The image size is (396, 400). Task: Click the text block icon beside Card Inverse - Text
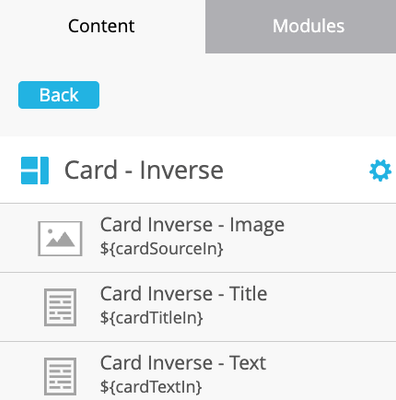coord(60,376)
